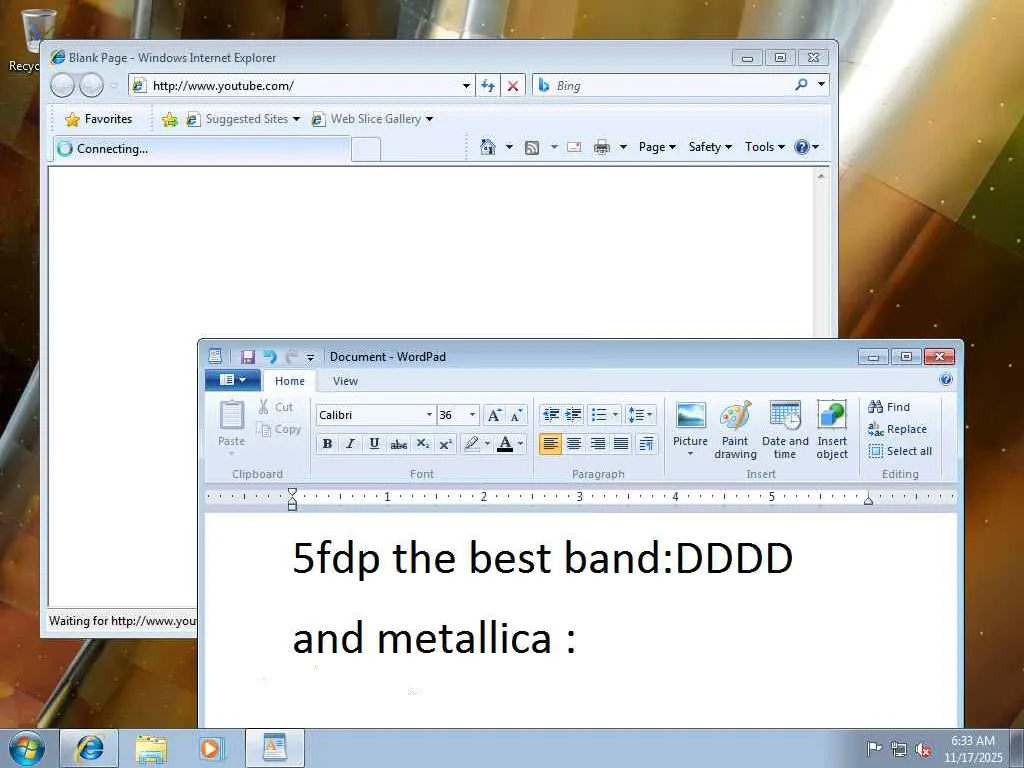
Task: Click the Grow font button
Action: [494, 415]
